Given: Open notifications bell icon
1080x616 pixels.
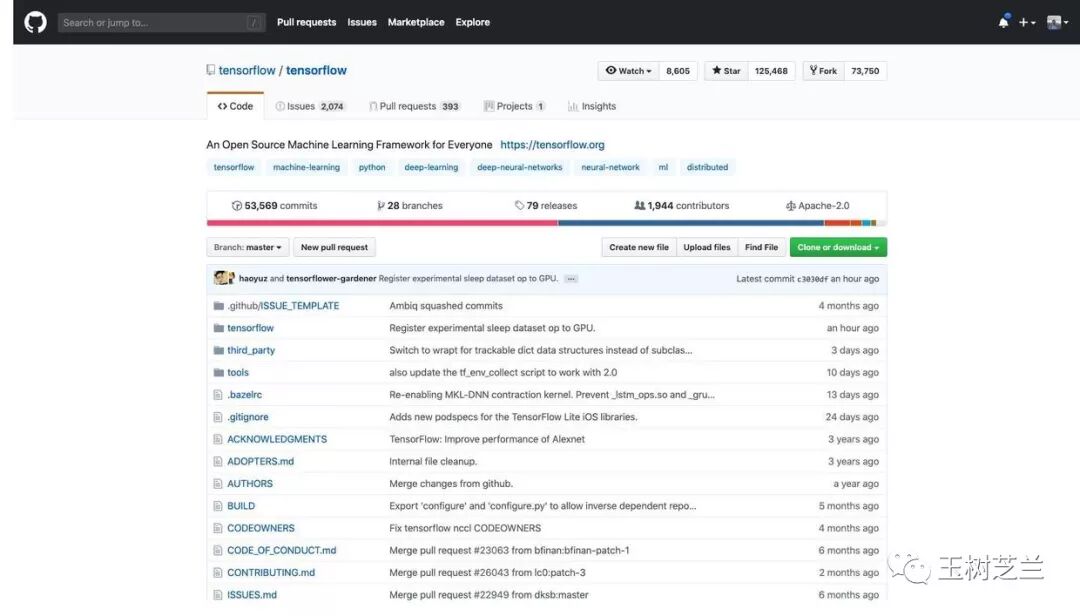Looking at the screenshot, I should pyautogui.click(x=1004, y=22).
